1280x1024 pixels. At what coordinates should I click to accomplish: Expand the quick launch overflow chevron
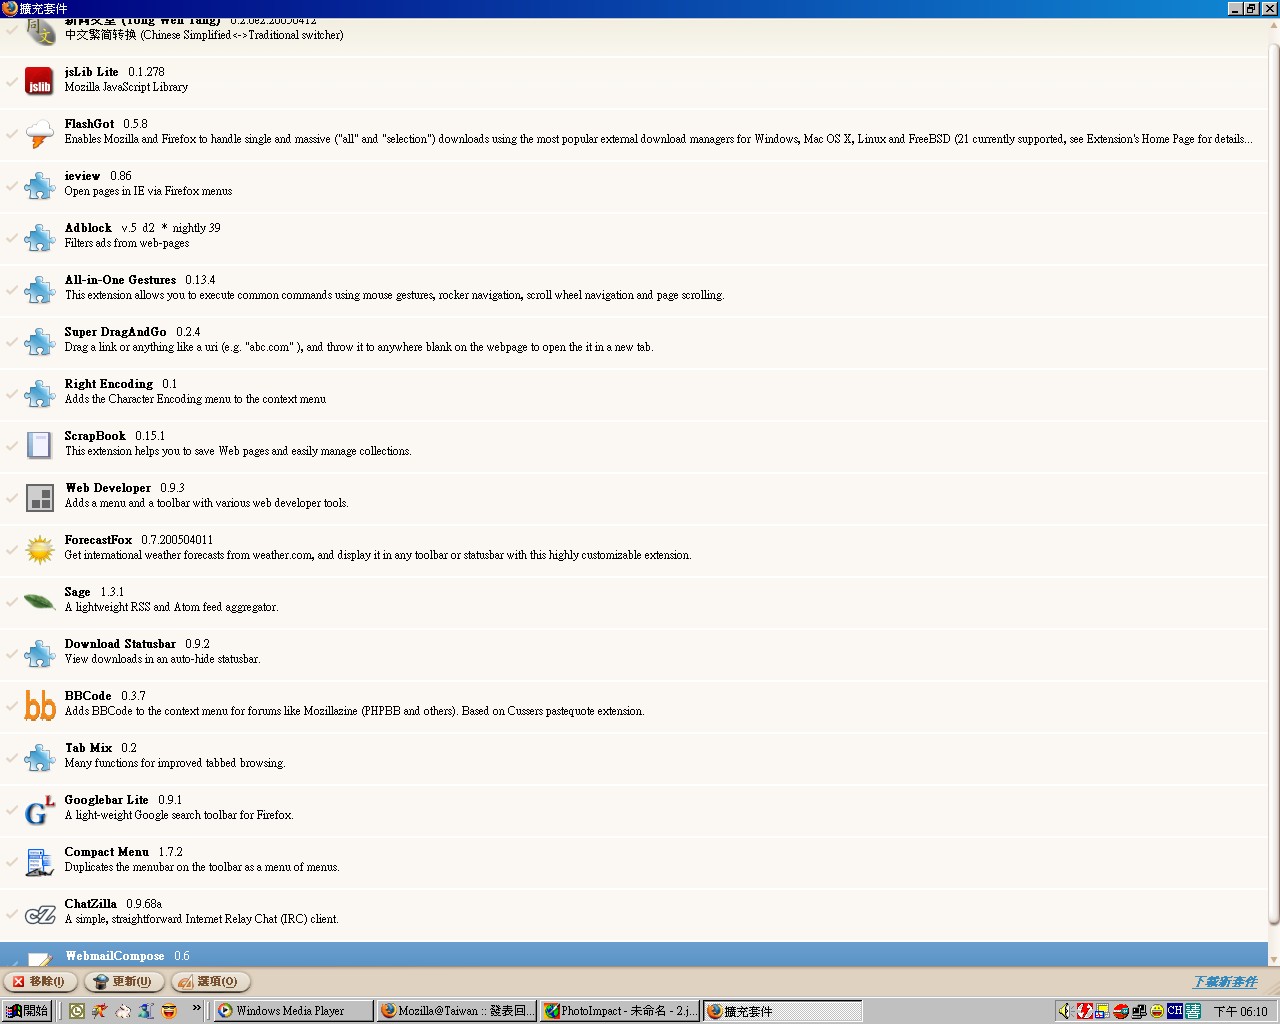click(x=196, y=1009)
